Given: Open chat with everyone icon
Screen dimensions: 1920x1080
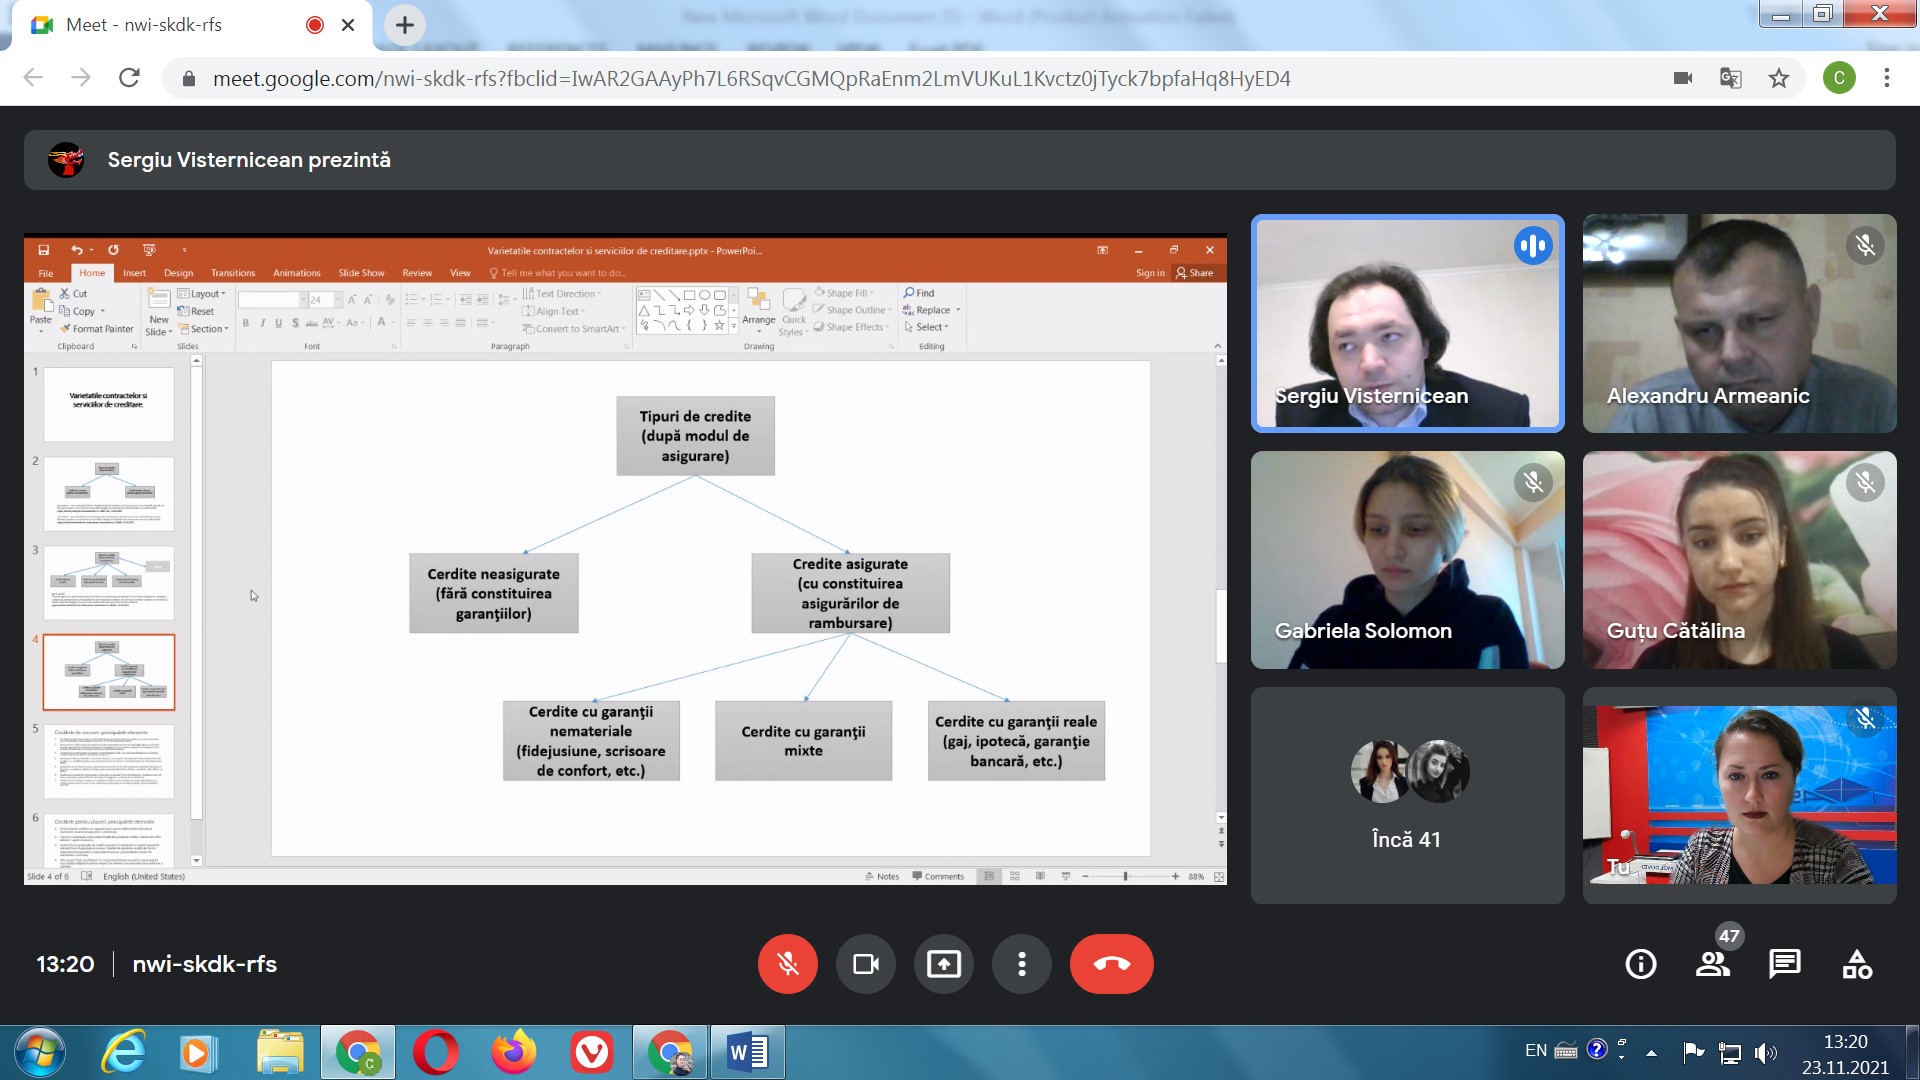Looking at the screenshot, I should coord(1784,964).
